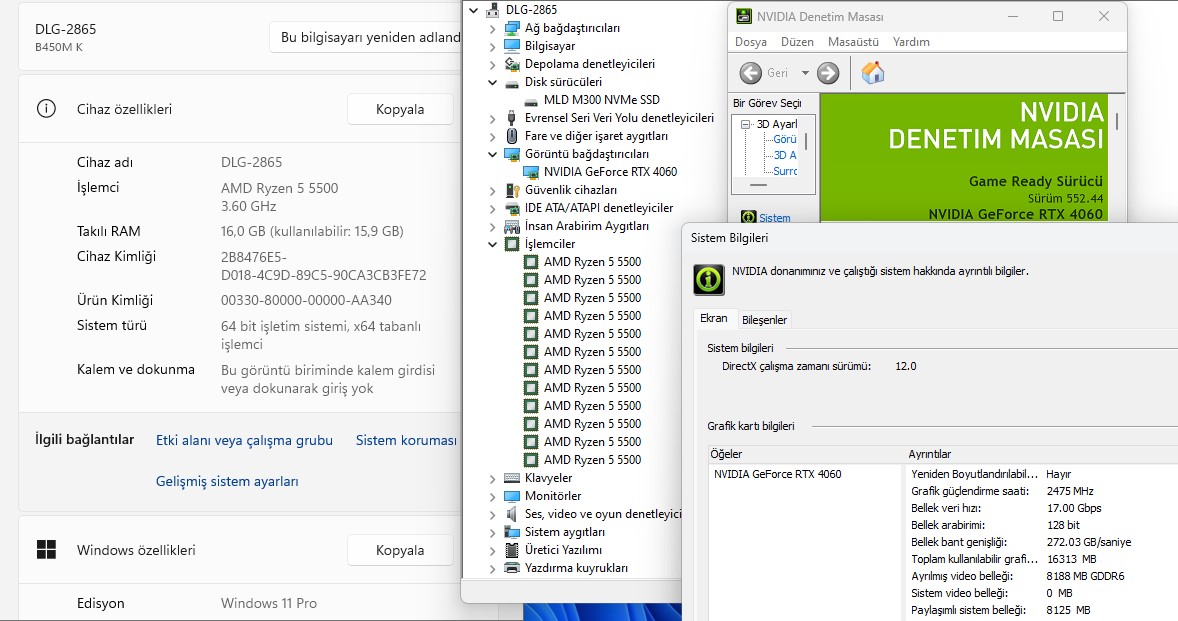Screen dimensions: 1178x621
Task: Click the "00330-80000-00000-AA340" product ID
Action: tap(306, 300)
